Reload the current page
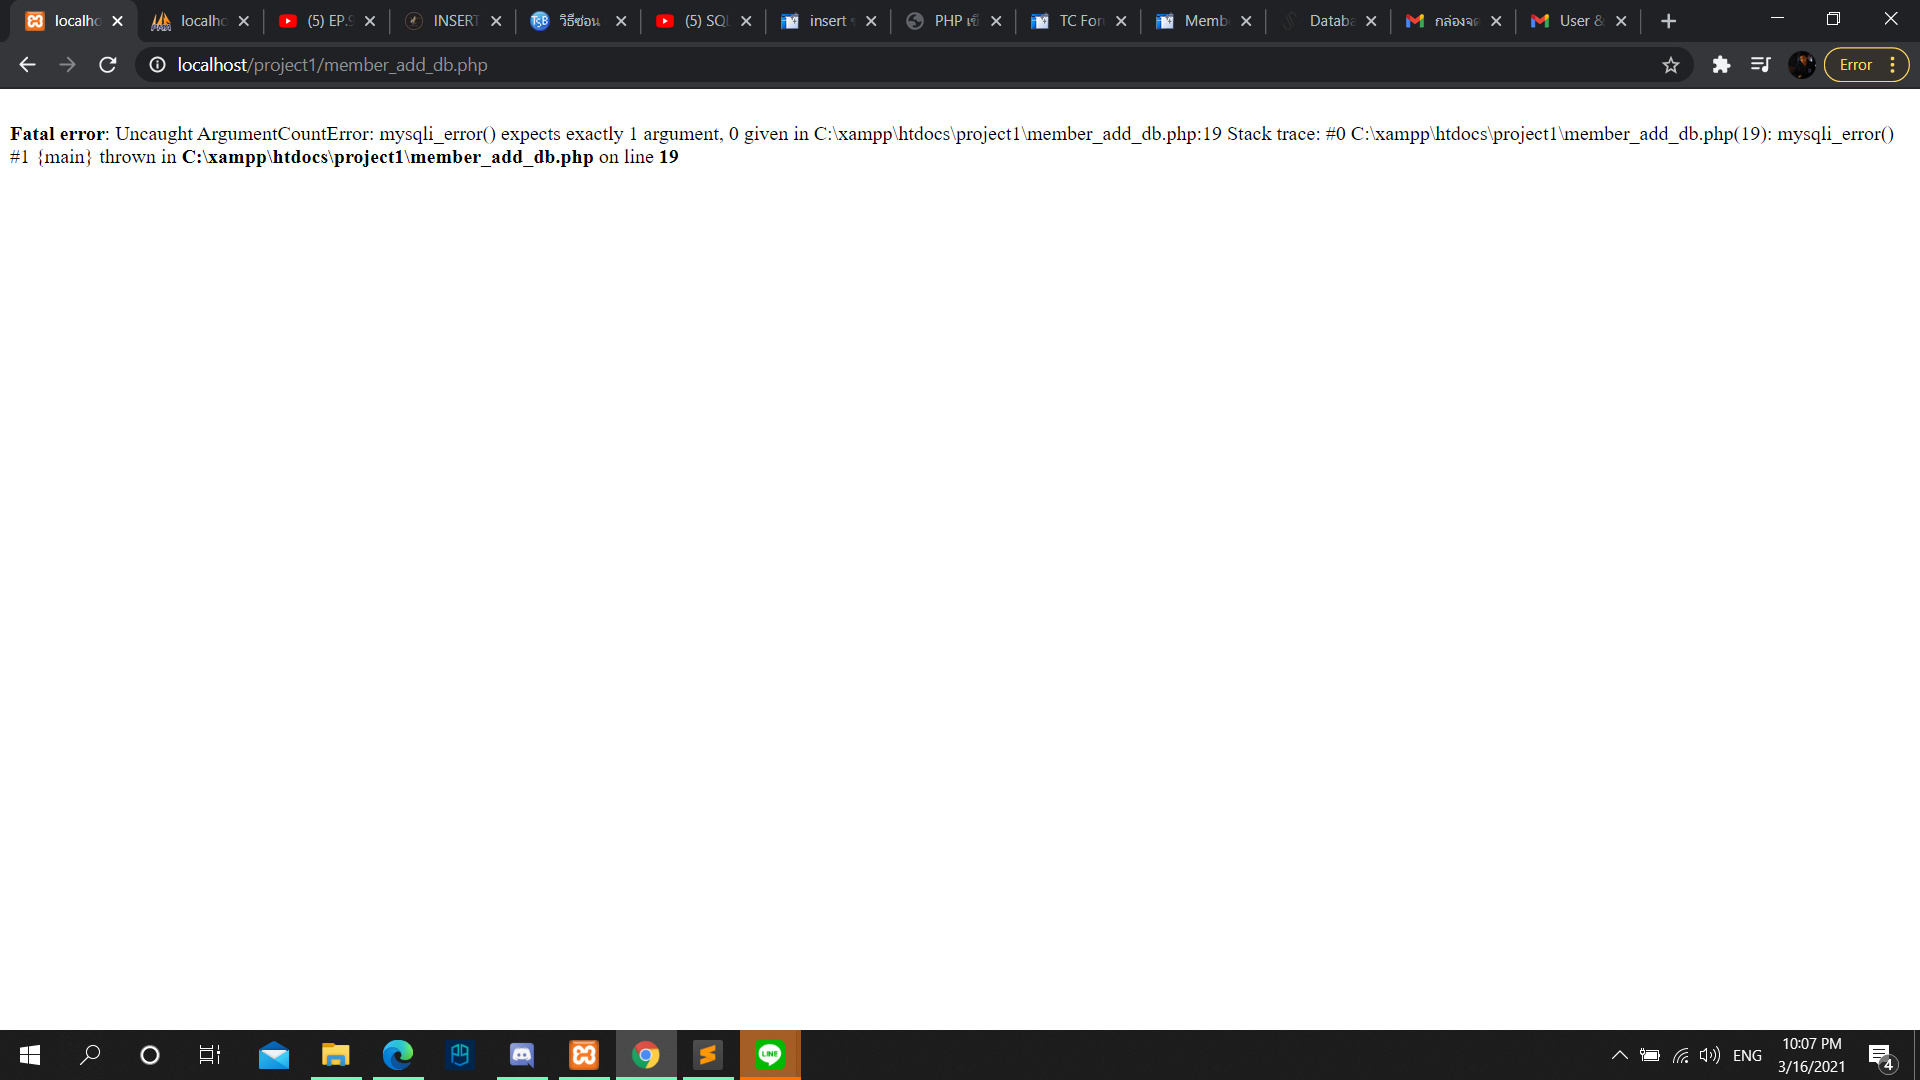This screenshot has width=1920, height=1080. click(108, 65)
